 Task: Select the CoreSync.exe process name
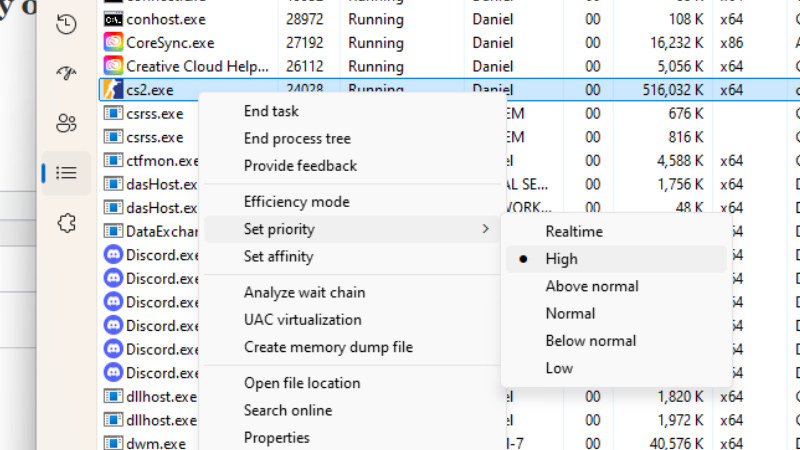coord(170,43)
